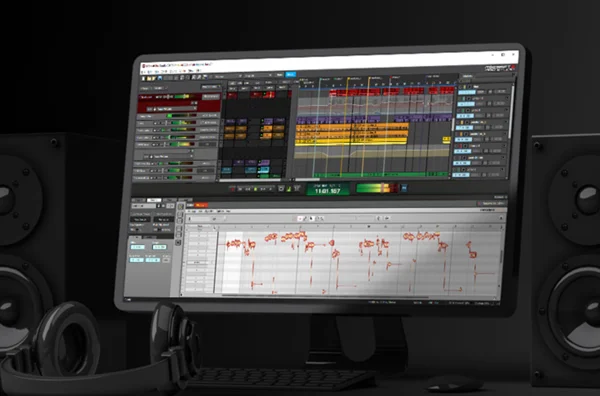The height and width of the screenshot is (396, 600).
Task: Click the green Play button in transport
Action: point(256,189)
